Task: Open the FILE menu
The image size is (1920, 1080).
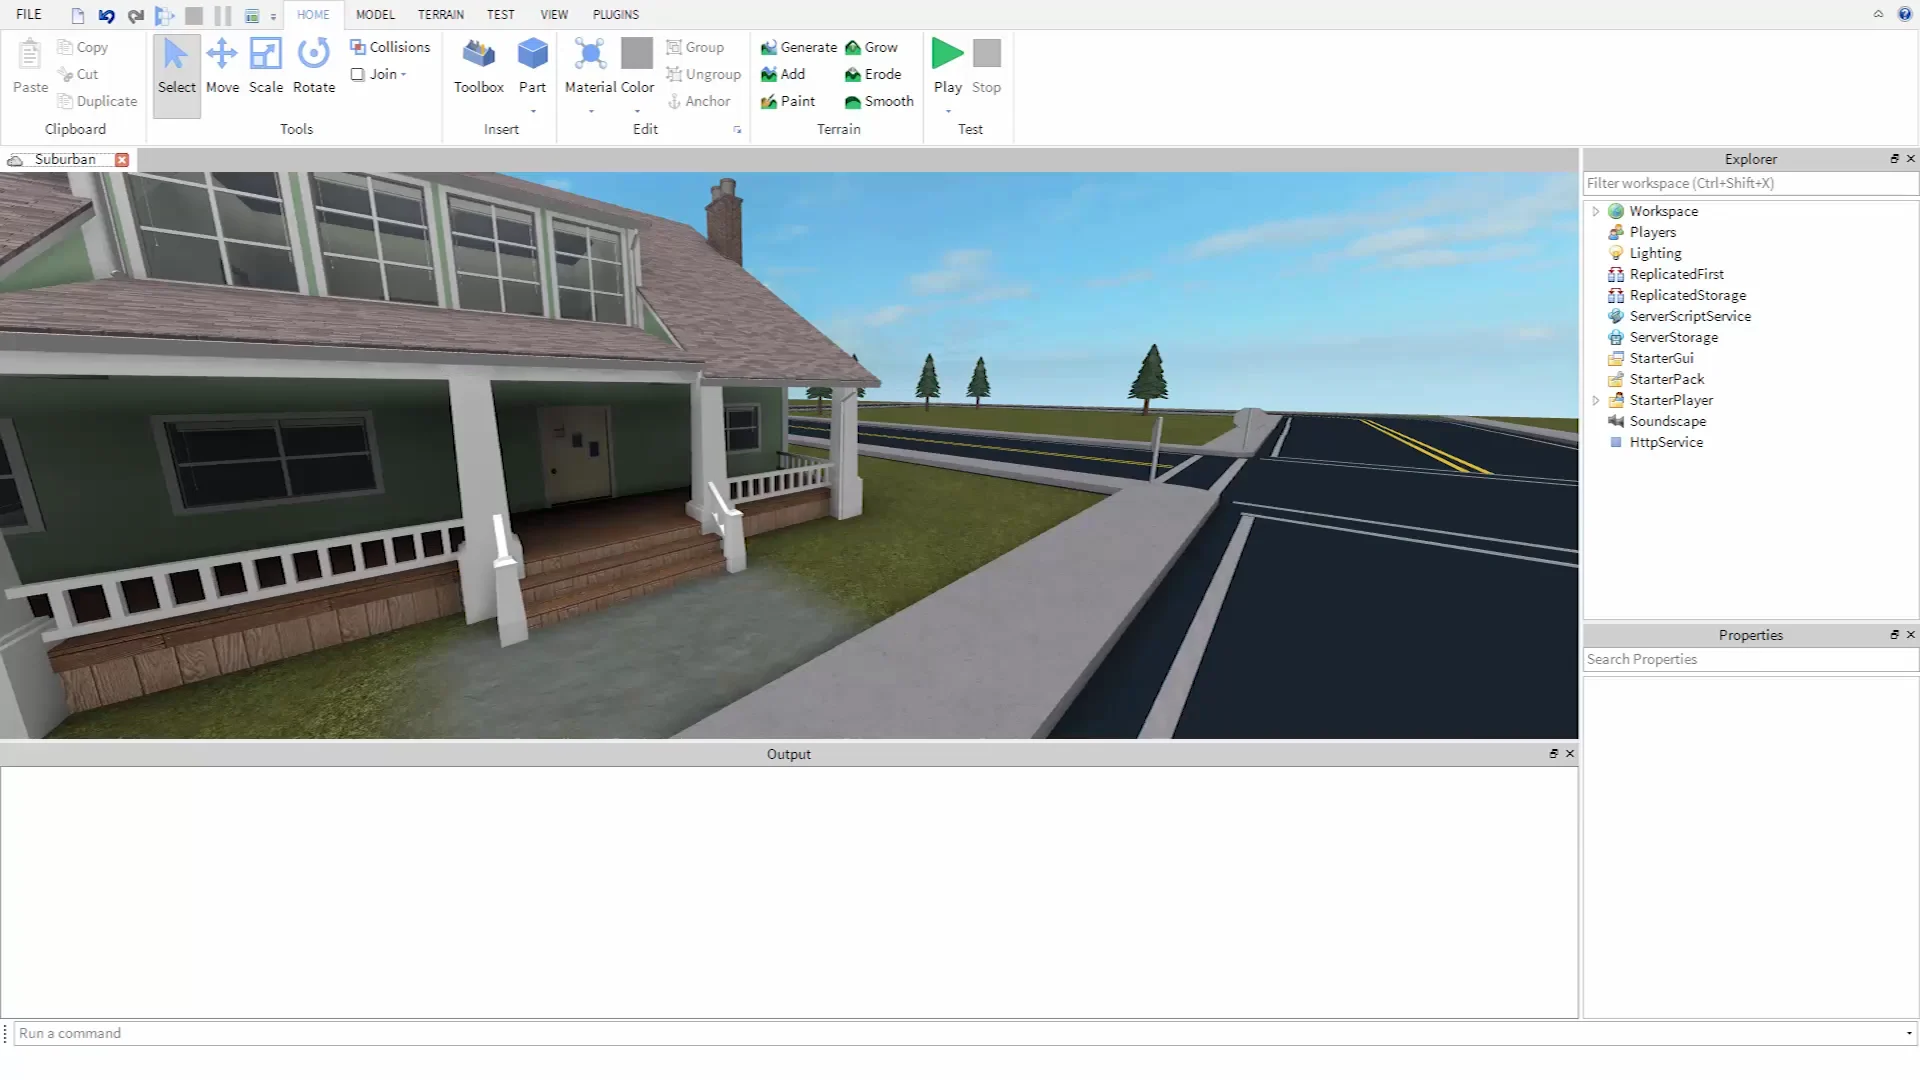Action: 29,14
